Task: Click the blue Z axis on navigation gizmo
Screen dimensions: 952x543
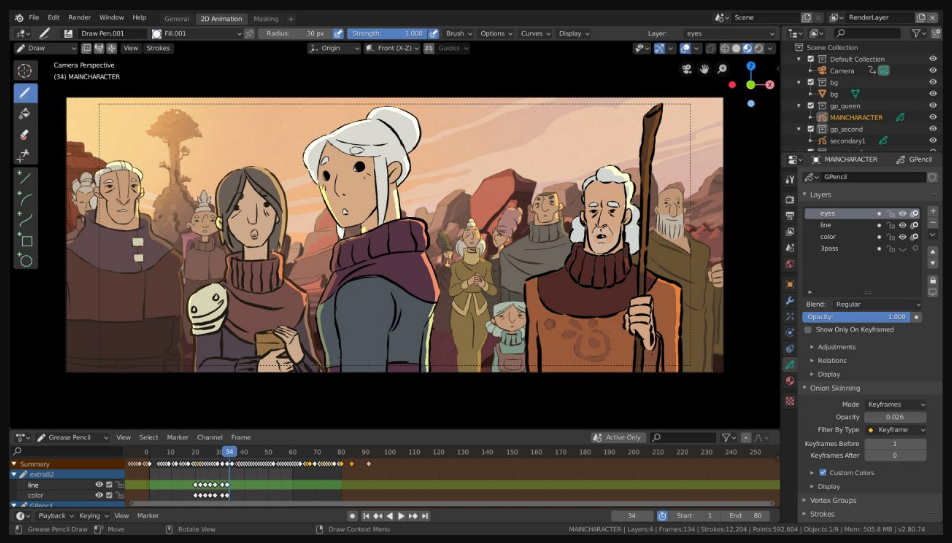Action: tap(751, 66)
